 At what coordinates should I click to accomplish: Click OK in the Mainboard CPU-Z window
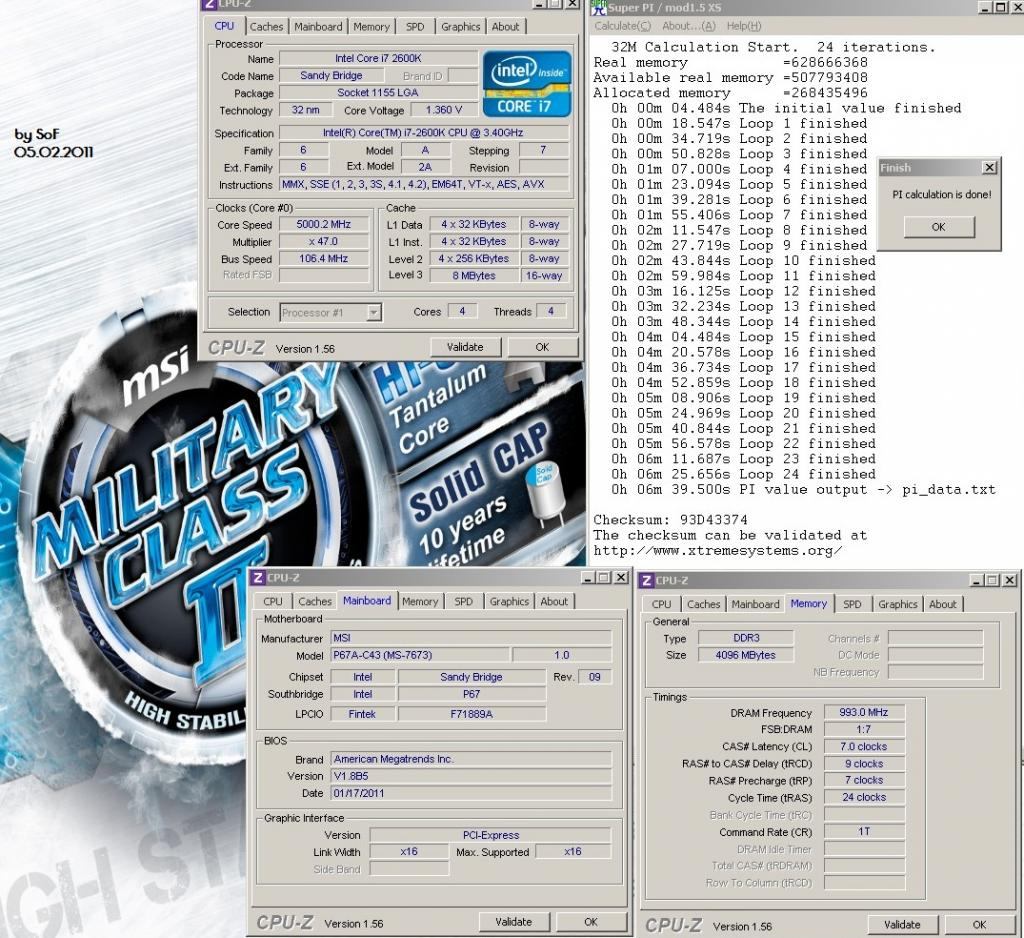(591, 922)
